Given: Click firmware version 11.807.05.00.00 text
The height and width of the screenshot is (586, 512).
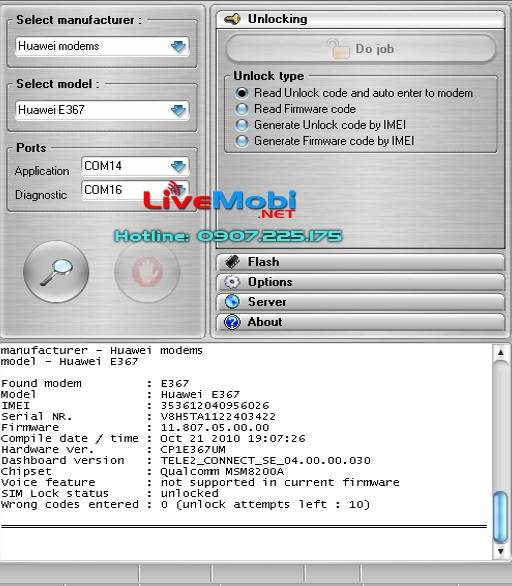Looking at the screenshot, I should click(215, 428).
